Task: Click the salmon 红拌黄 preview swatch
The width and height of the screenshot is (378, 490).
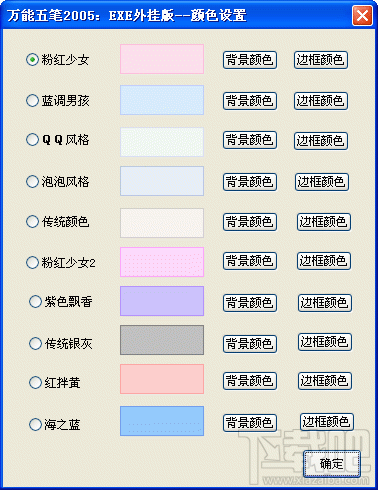Action: [x=162, y=379]
